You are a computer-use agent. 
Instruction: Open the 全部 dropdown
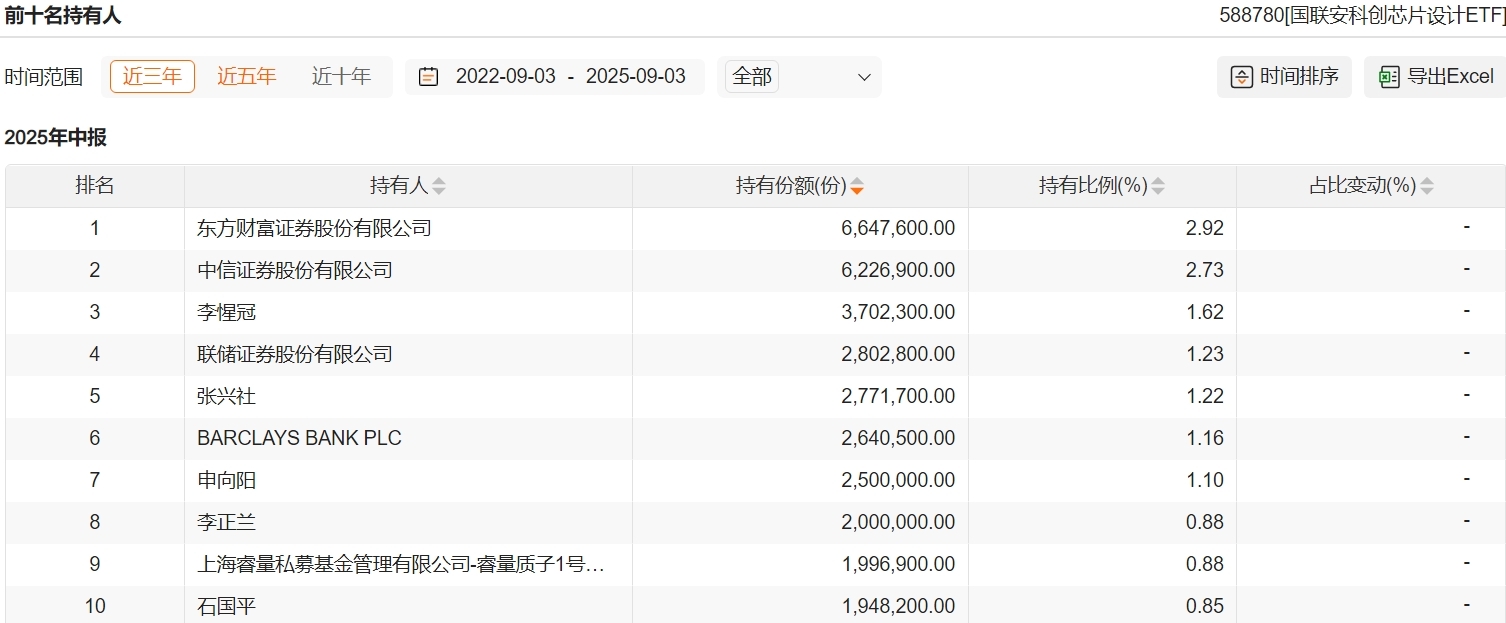(799, 77)
